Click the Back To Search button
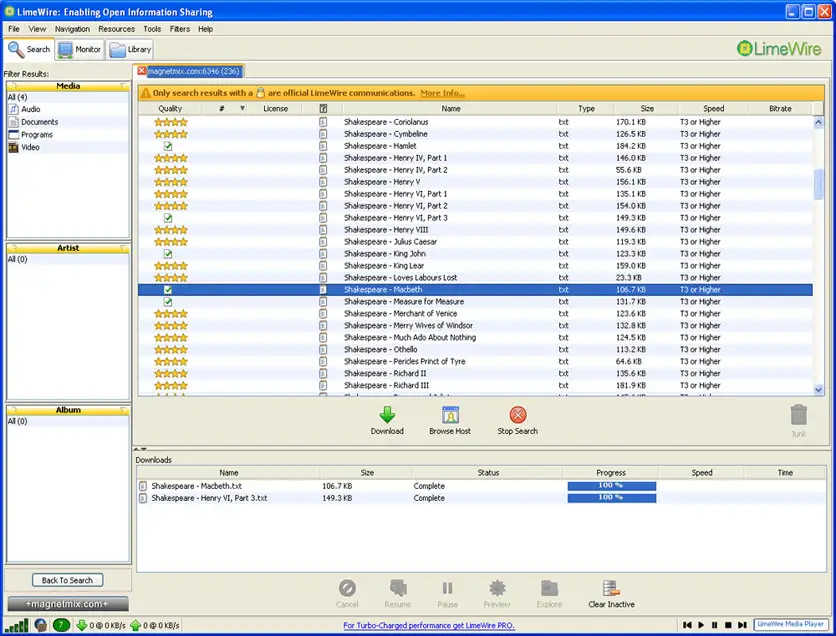The width and height of the screenshot is (836, 636). click(x=68, y=580)
